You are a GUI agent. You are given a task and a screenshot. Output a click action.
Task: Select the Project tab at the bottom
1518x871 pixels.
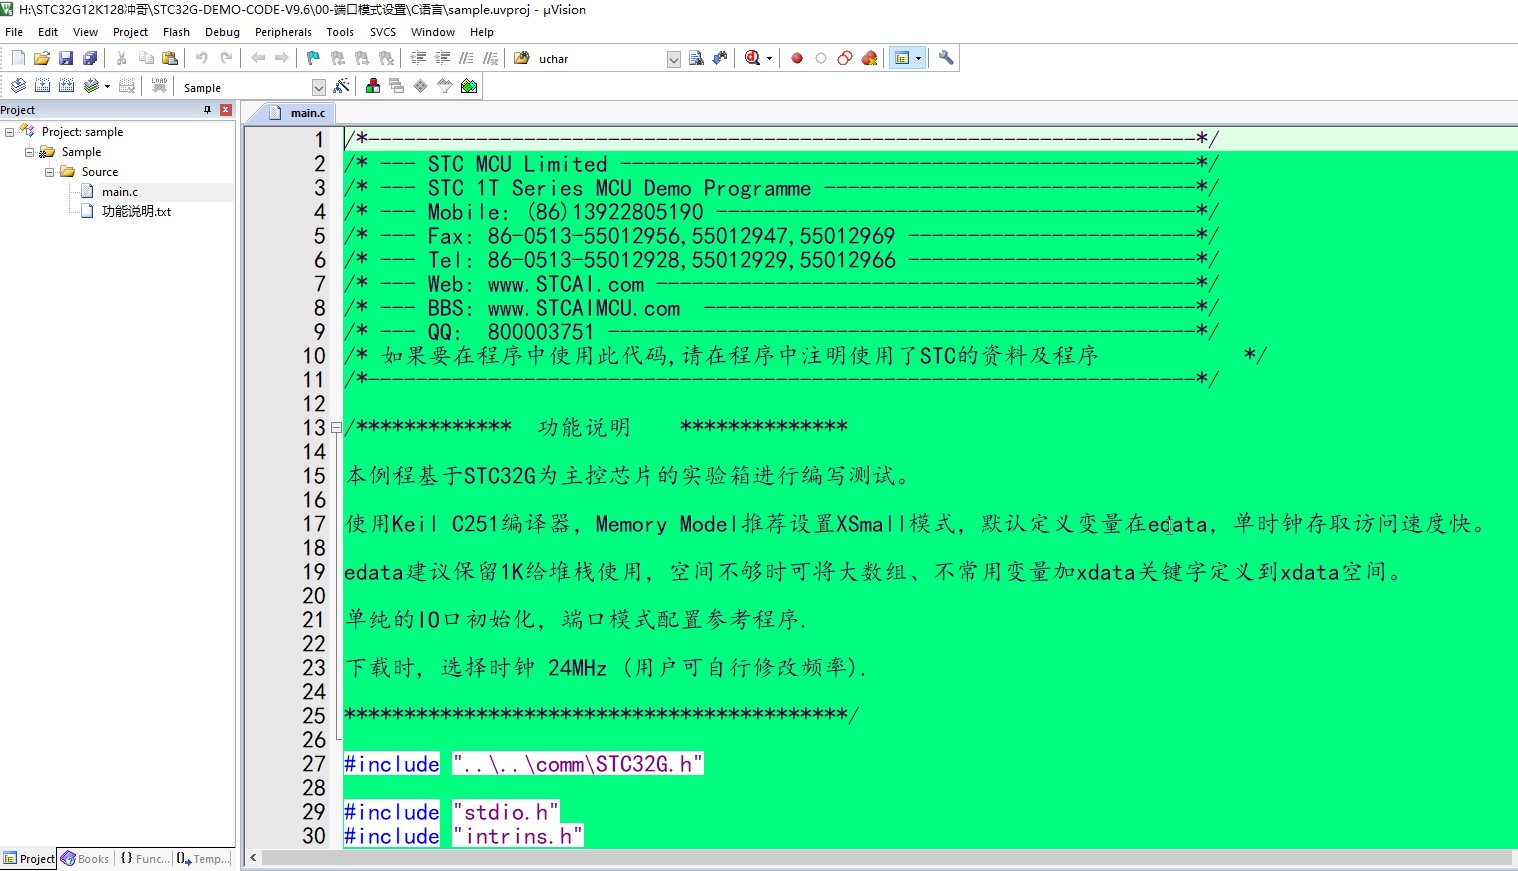point(29,859)
